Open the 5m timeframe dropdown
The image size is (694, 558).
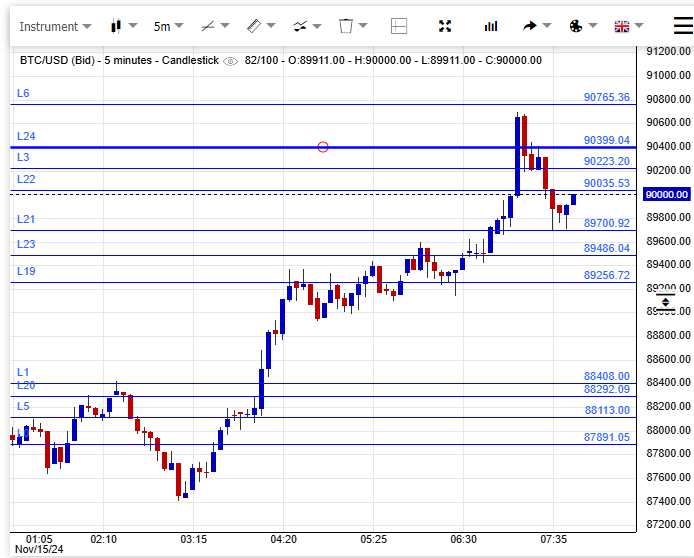click(x=168, y=27)
